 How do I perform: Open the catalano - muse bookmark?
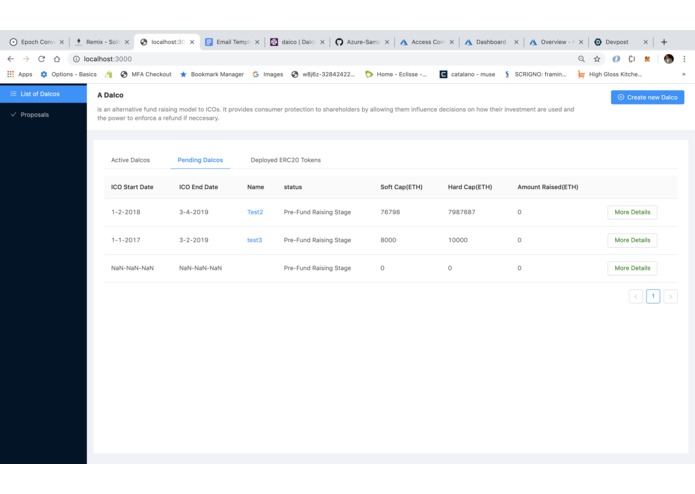tap(468, 74)
